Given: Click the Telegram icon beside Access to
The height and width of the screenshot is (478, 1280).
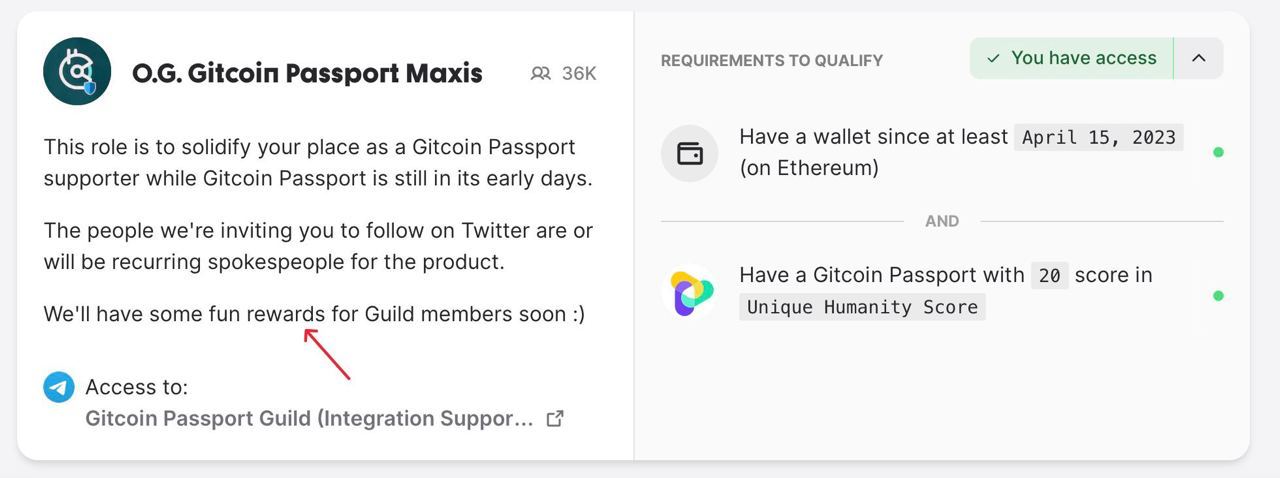Looking at the screenshot, I should (x=59, y=387).
